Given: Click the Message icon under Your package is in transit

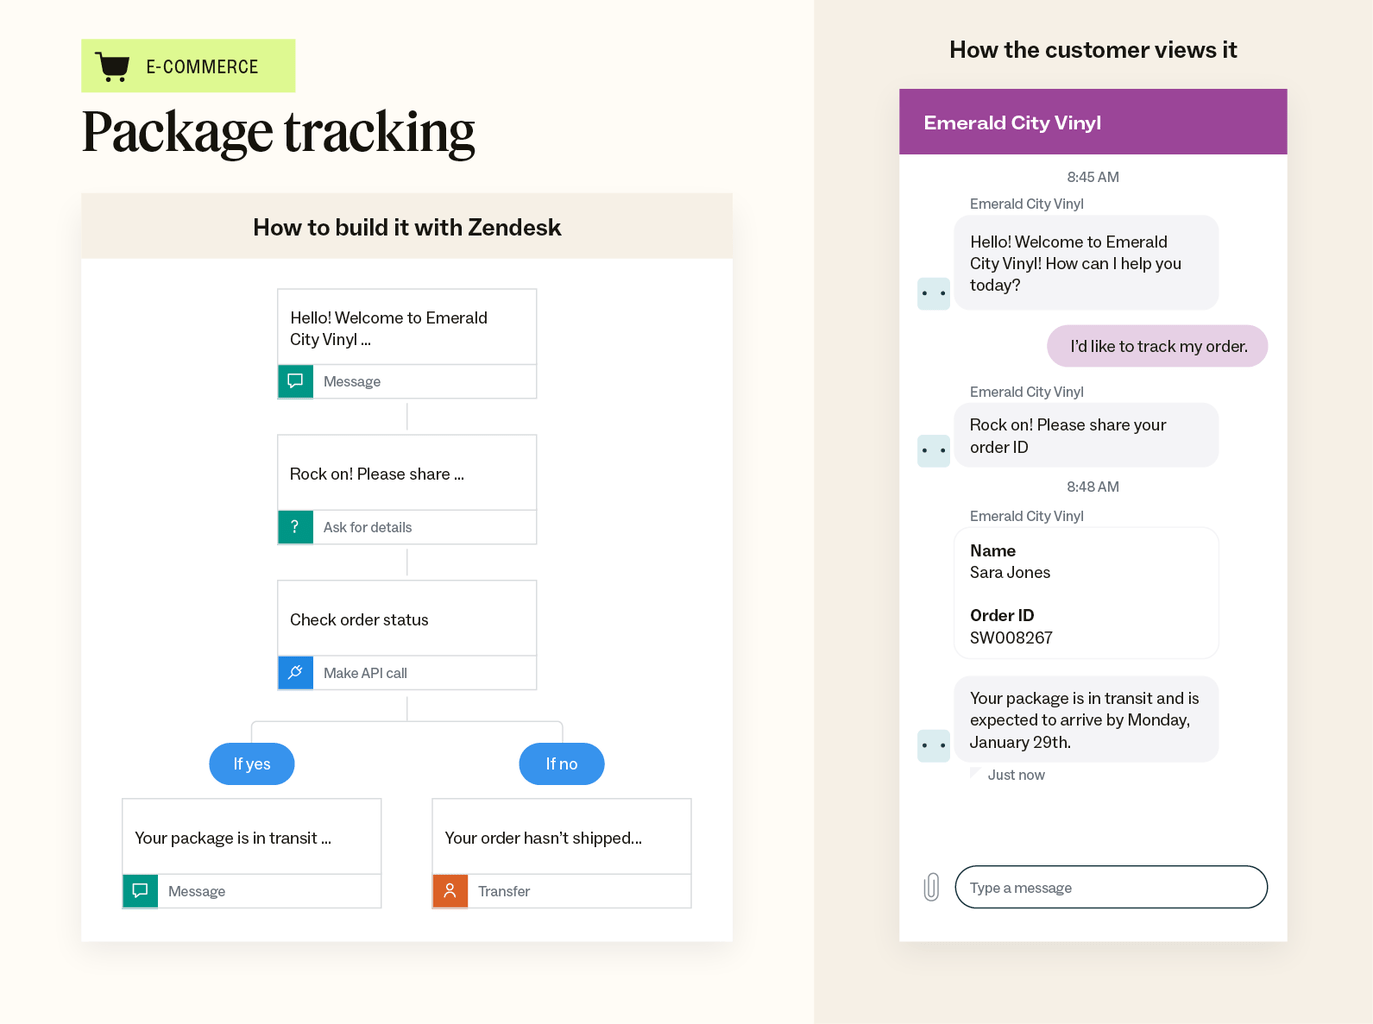Looking at the screenshot, I should click(140, 891).
